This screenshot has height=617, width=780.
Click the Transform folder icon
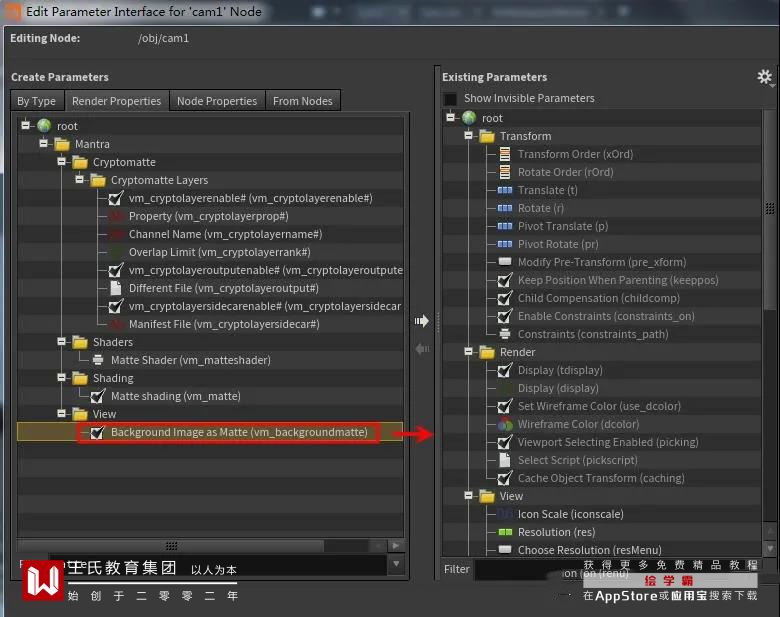[x=487, y=136]
